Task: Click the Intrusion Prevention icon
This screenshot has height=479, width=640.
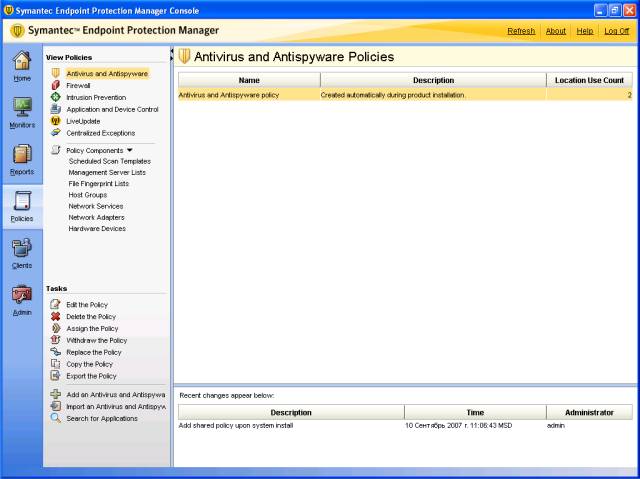Action: (x=56, y=97)
